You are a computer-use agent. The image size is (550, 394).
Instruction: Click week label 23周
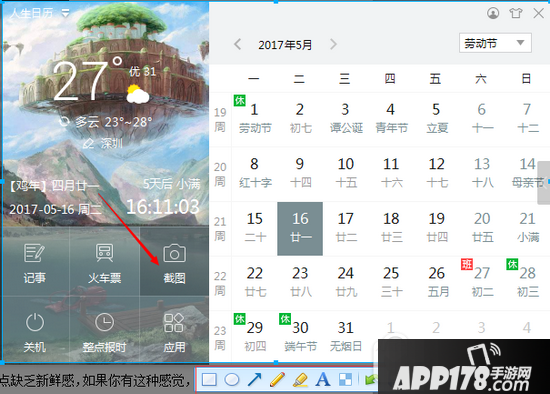click(x=220, y=338)
